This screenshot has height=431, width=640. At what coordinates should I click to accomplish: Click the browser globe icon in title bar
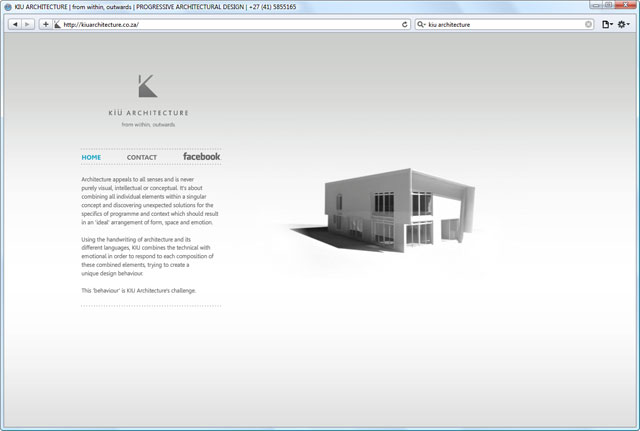point(8,7)
